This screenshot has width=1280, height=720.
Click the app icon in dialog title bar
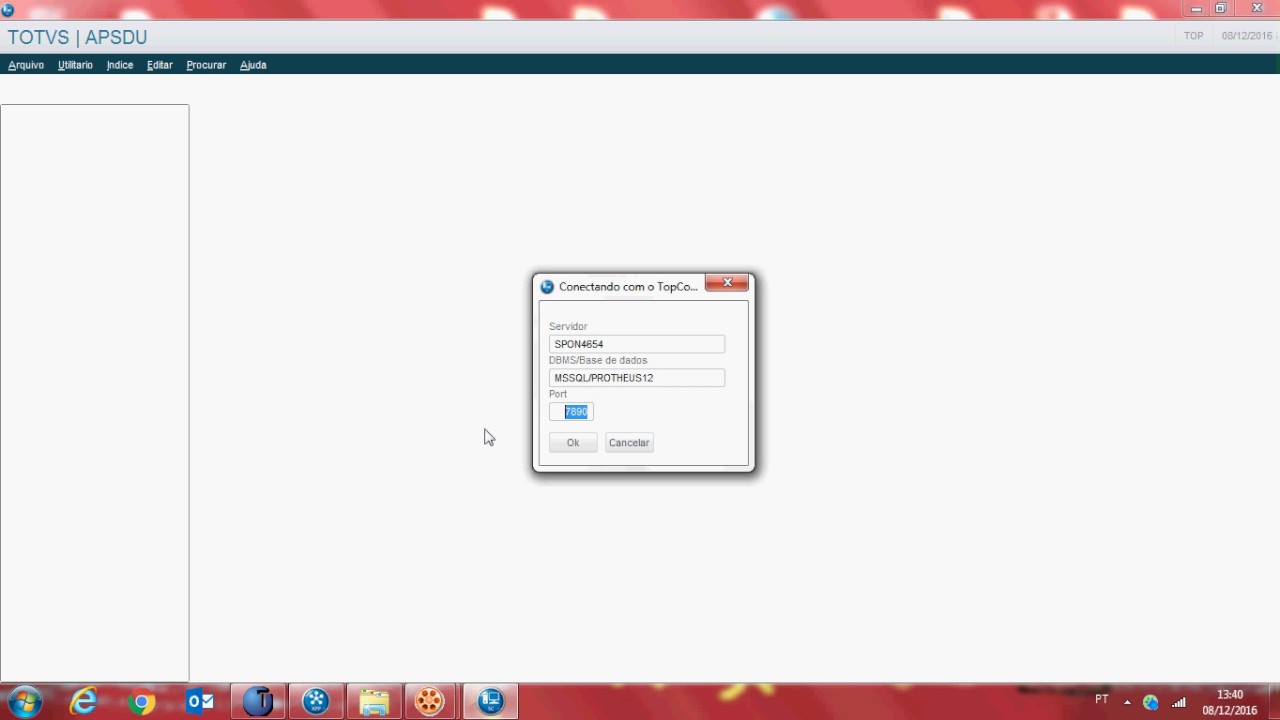(547, 287)
